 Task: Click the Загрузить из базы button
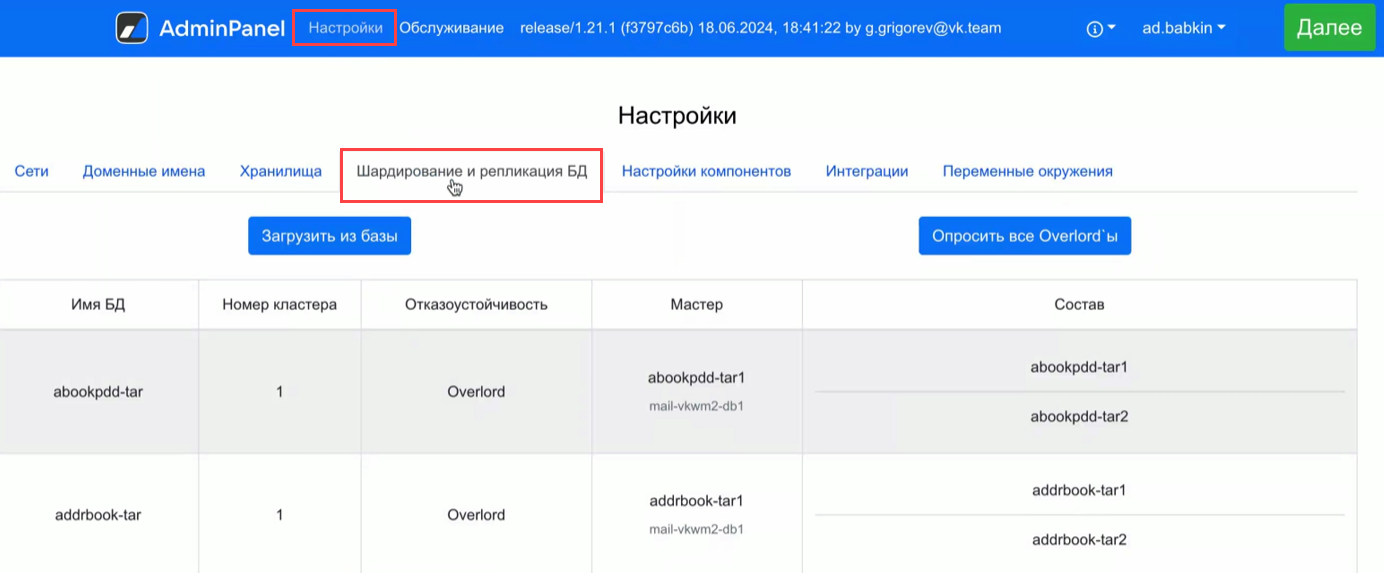pos(329,236)
